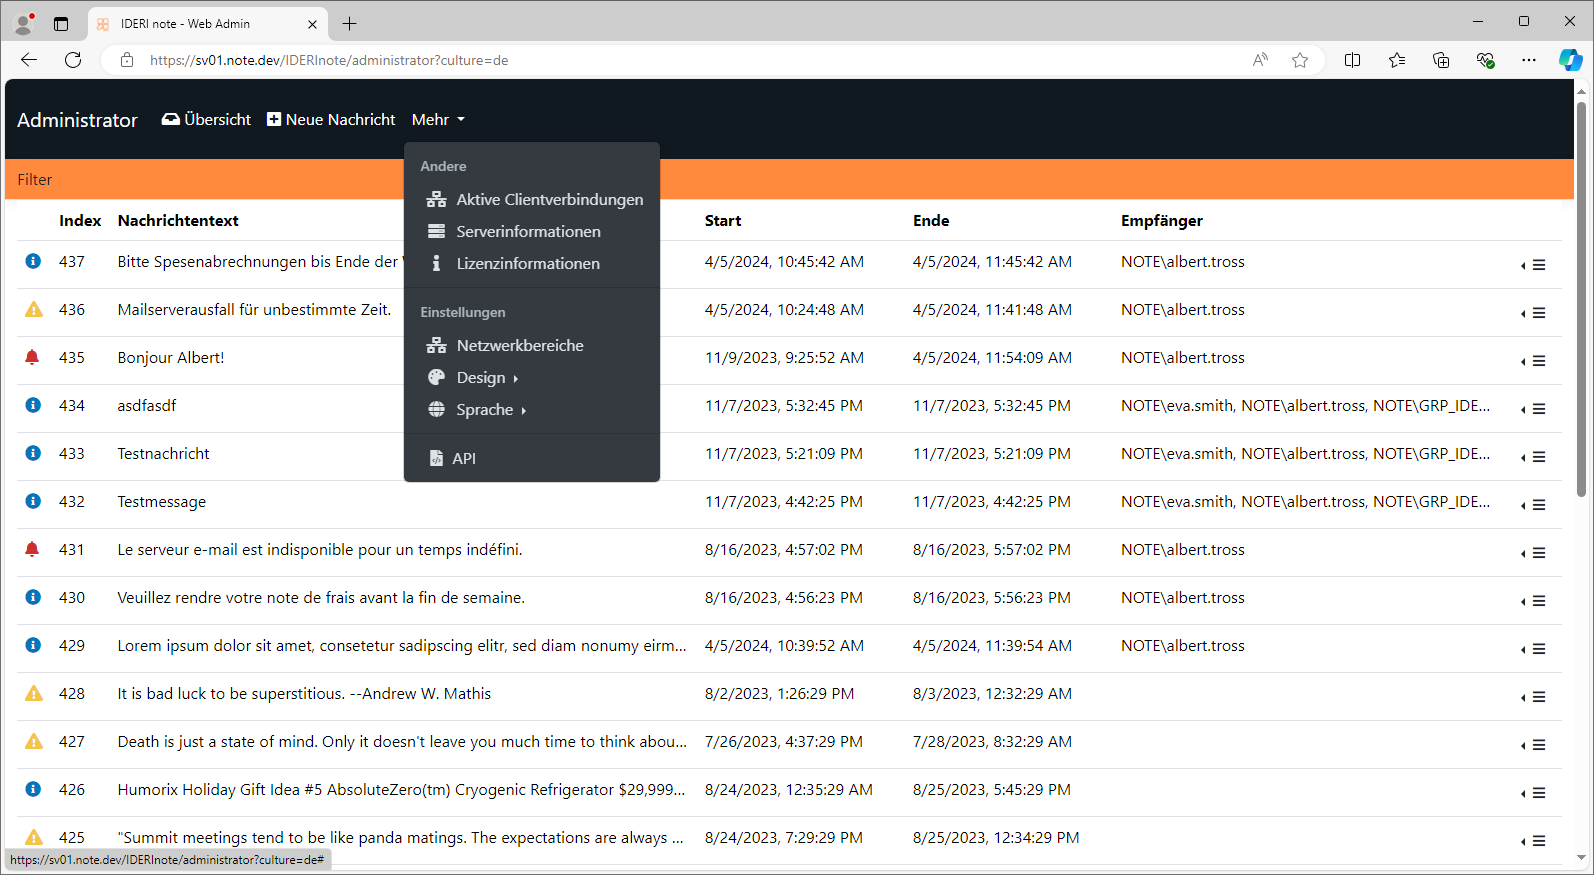The height and width of the screenshot is (875, 1594).
Task: Create a Neue Nachricht
Action: 331,119
